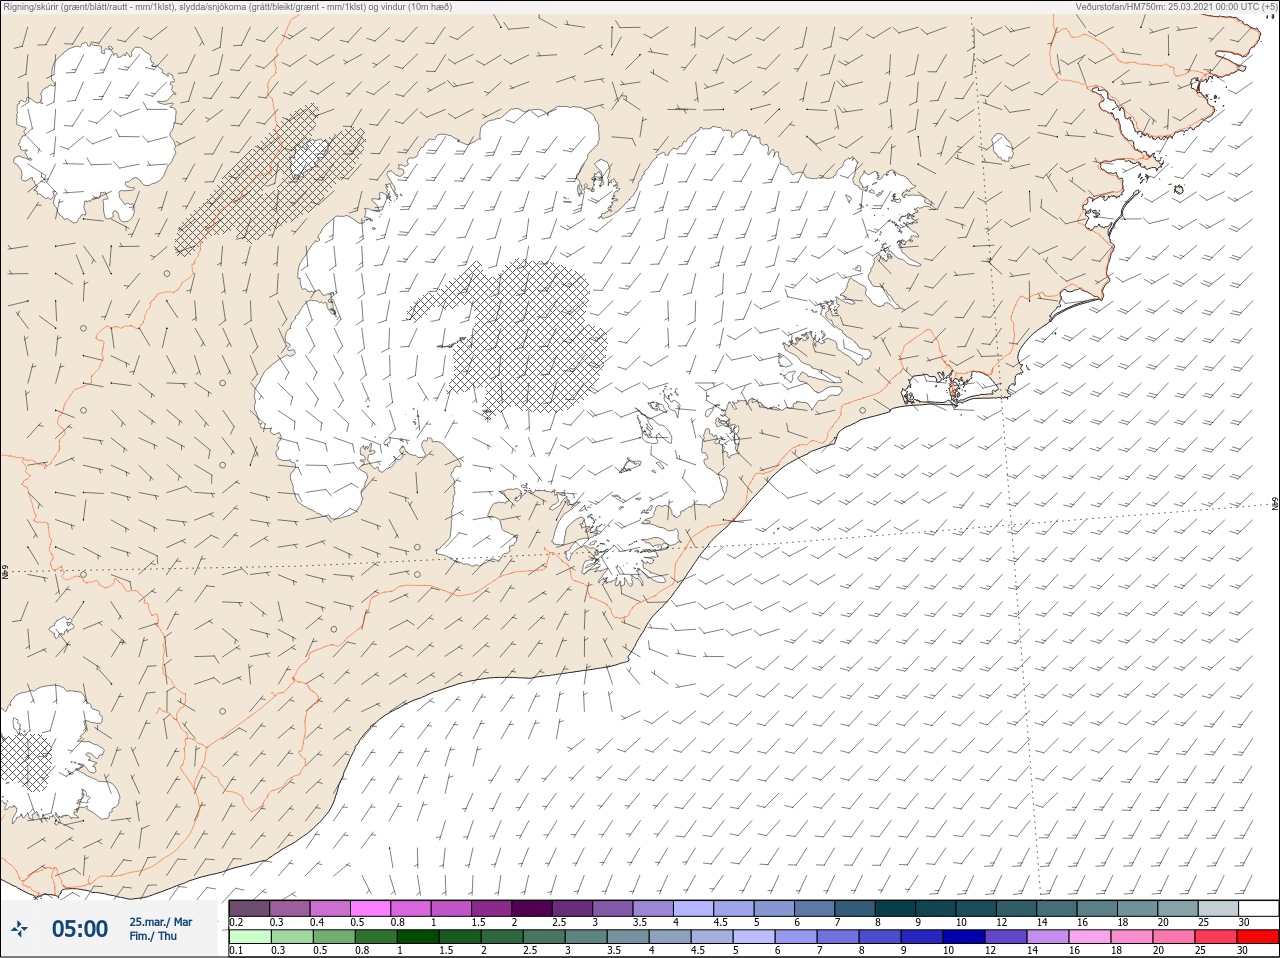Select the bright pink top-row swatch between 0.5 and 0.8

click(x=370, y=908)
